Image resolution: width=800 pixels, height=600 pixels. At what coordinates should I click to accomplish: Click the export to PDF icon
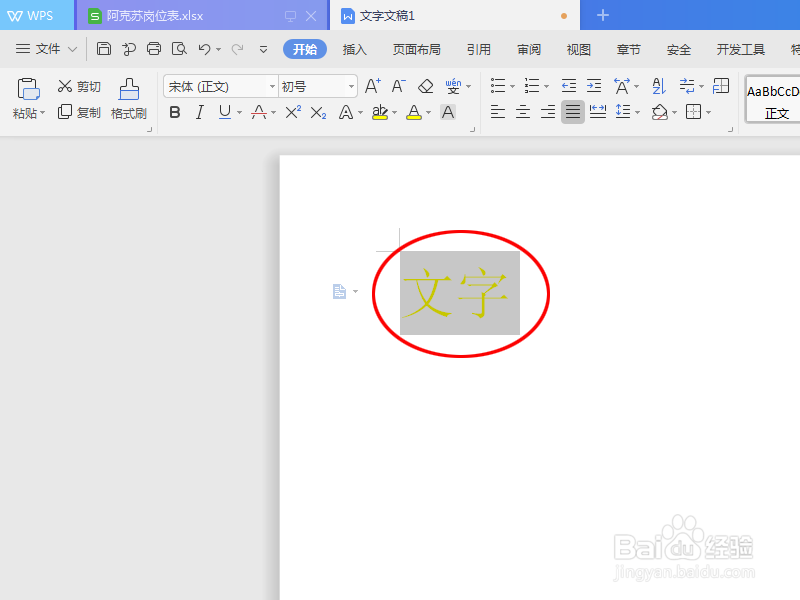point(129,48)
